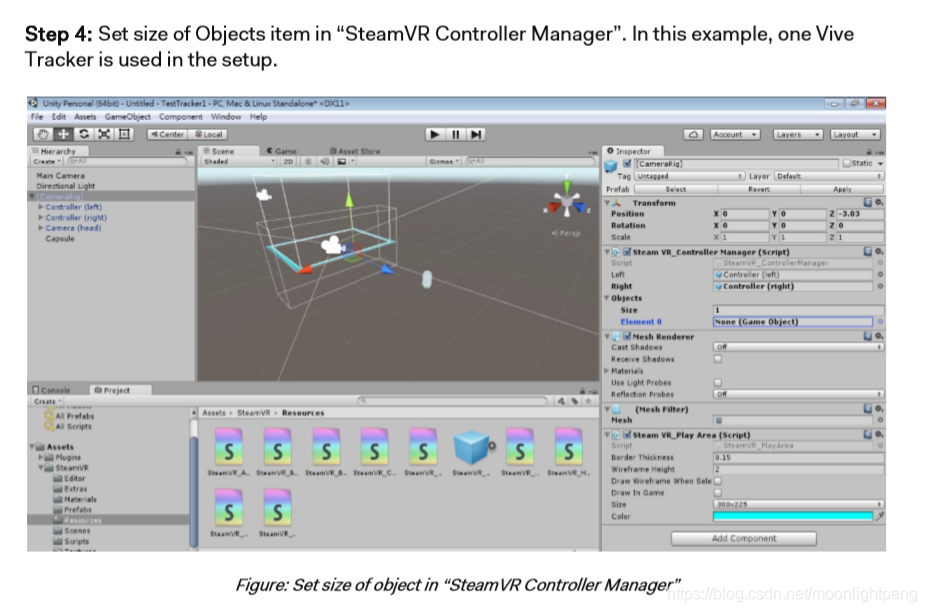Screen dimensions: 926x612
Task: Toggle Local coordinate space button
Action: tap(209, 135)
